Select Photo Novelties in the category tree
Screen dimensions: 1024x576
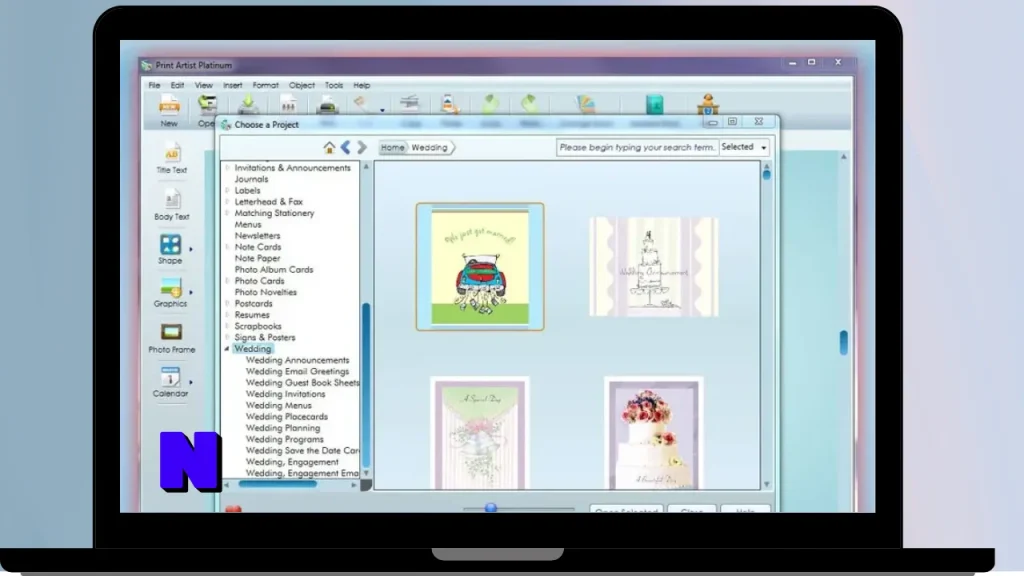[x=266, y=293]
